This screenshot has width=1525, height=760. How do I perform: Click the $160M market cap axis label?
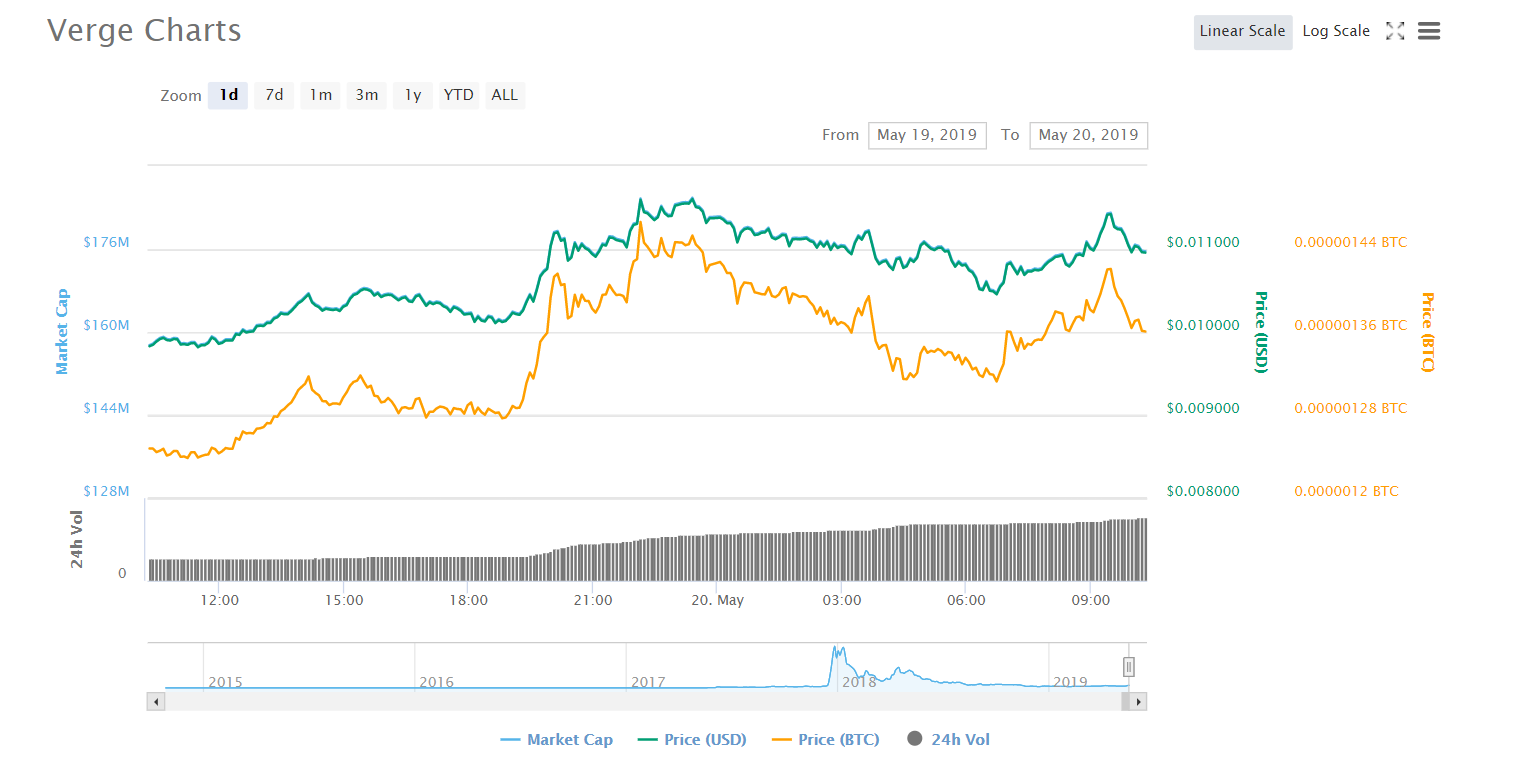point(106,325)
